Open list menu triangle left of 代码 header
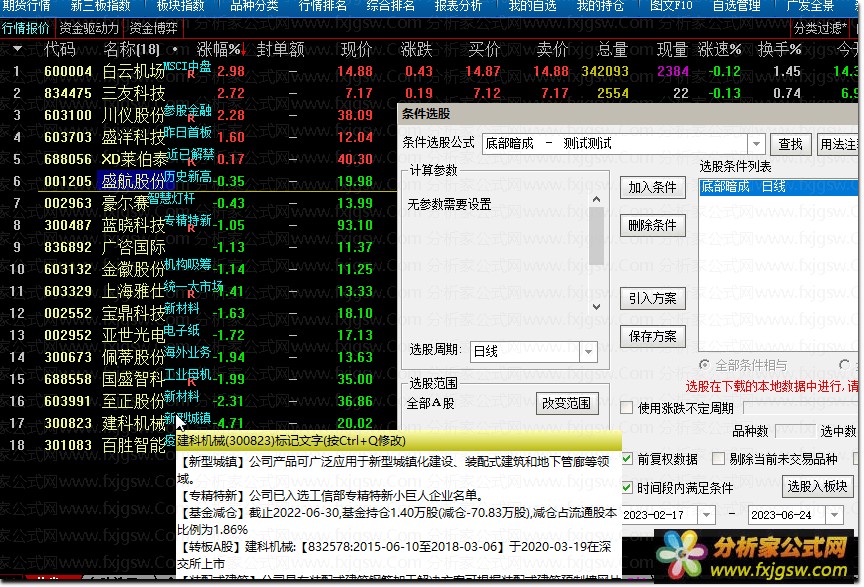The height and width of the screenshot is (587, 864). point(18,49)
